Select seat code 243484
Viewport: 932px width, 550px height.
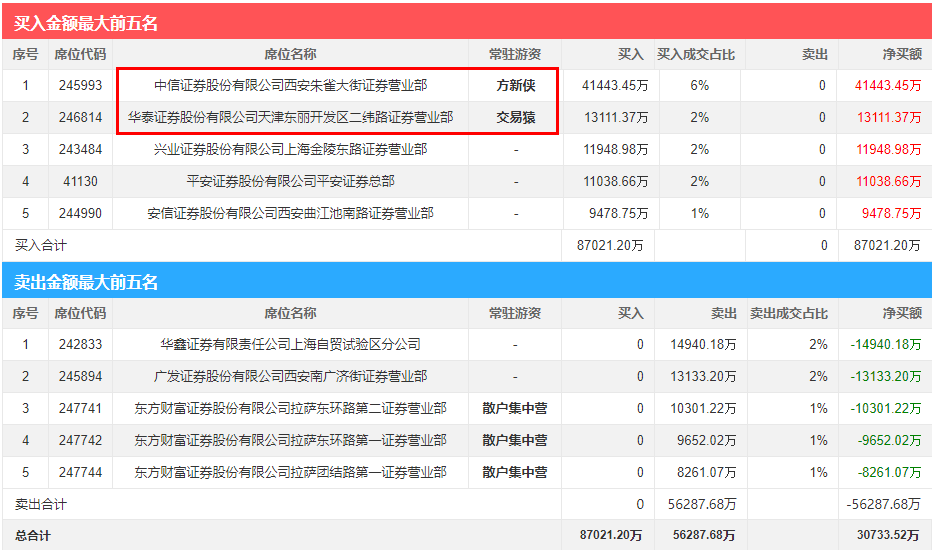point(80,150)
